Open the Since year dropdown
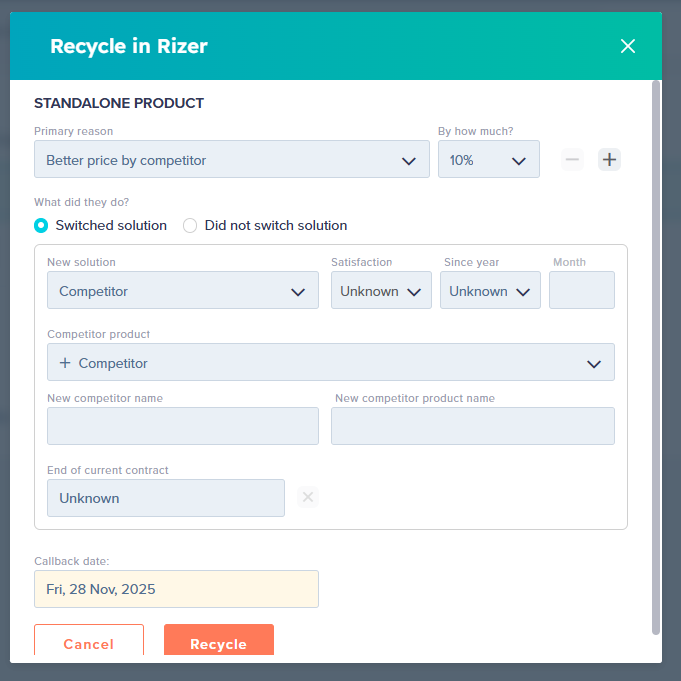 point(490,290)
